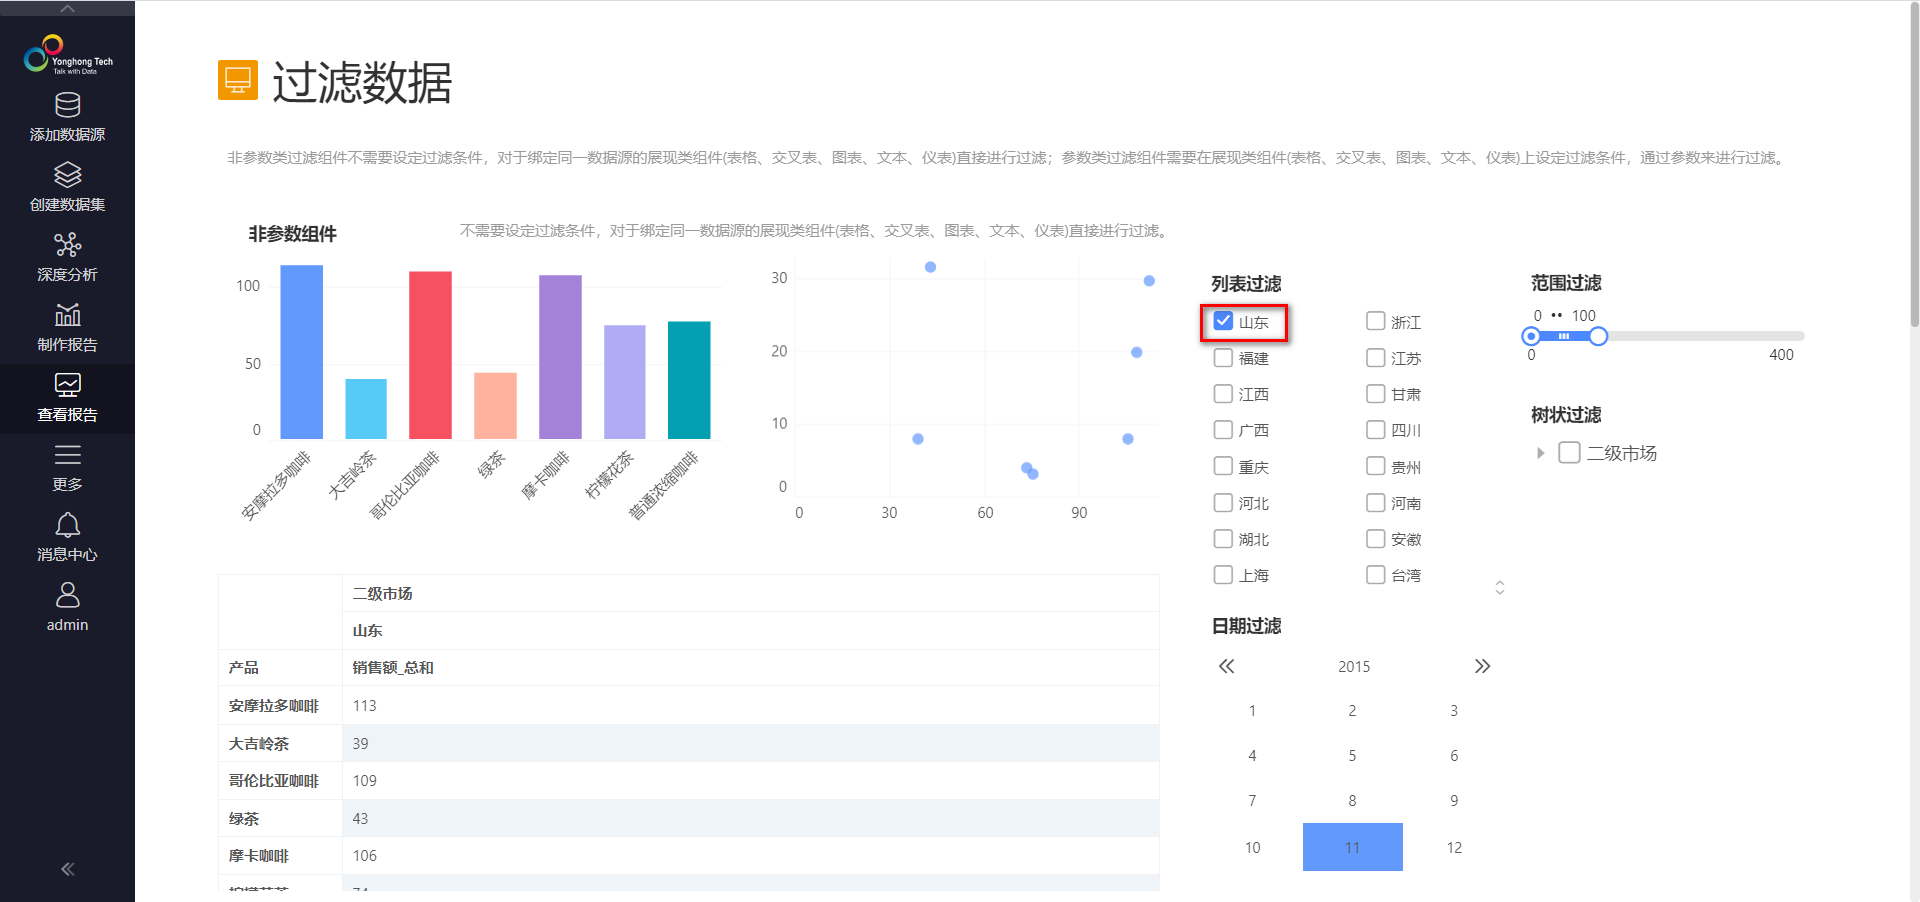This screenshot has height=902, width=1920.
Task: Check the 河北 checkbox
Action: (x=1223, y=502)
